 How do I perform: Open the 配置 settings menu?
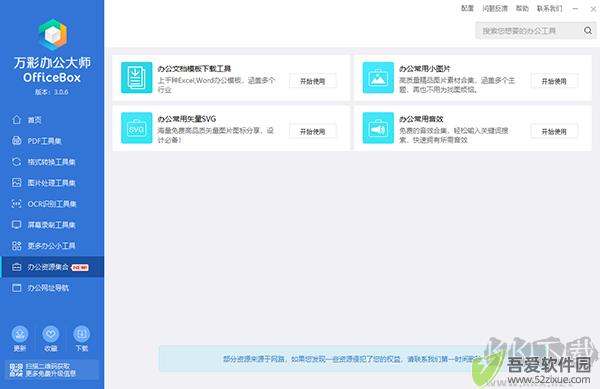point(467,8)
